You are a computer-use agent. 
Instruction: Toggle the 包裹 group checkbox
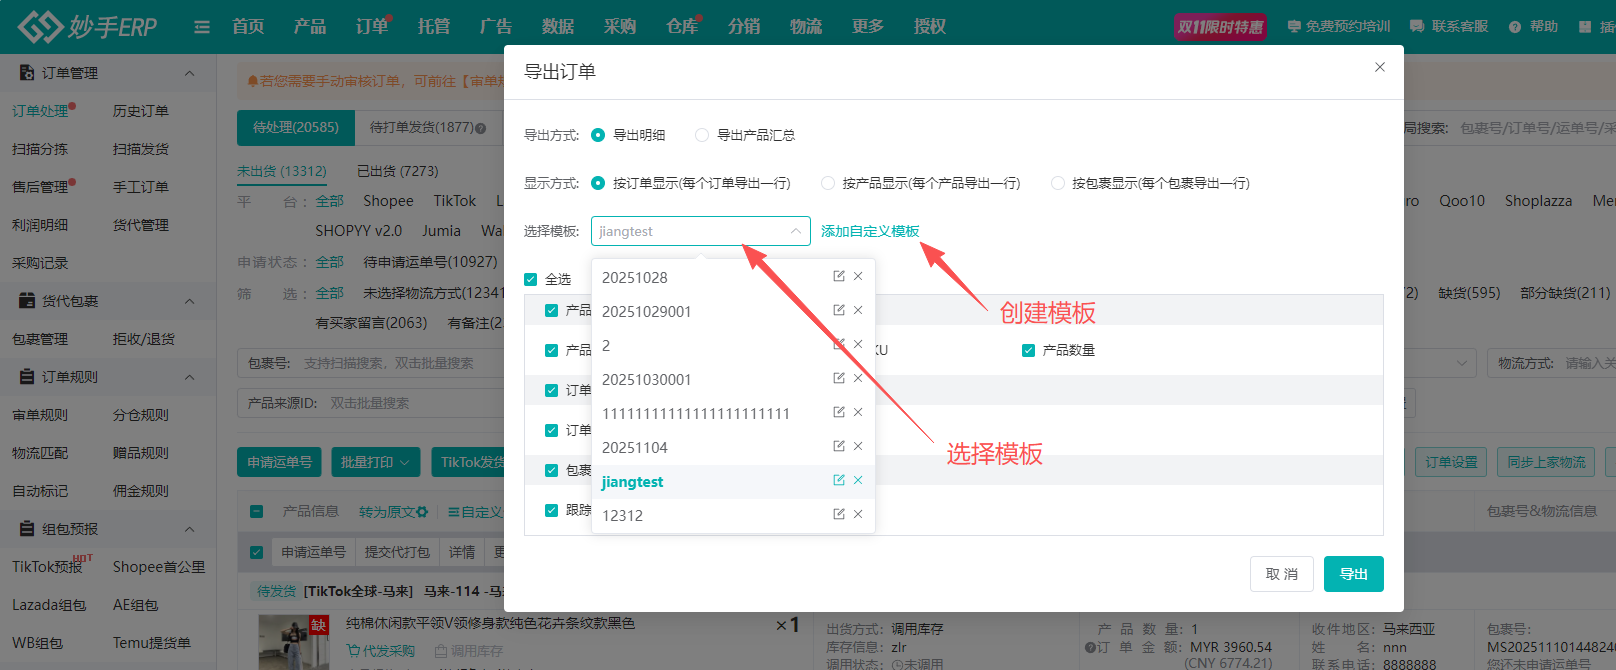(551, 470)
